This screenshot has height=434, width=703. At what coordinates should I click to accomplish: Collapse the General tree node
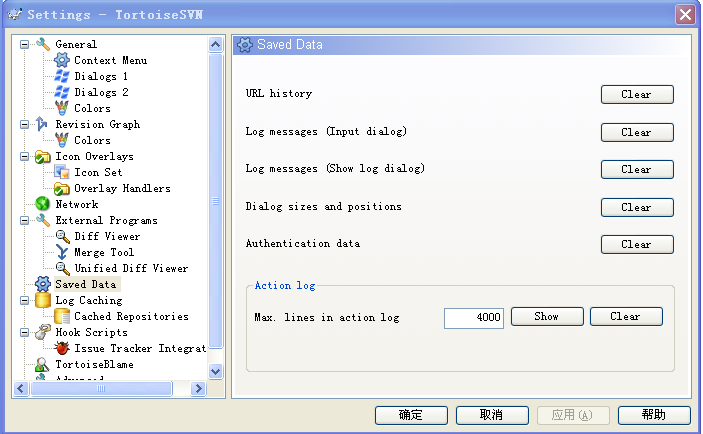24,44
